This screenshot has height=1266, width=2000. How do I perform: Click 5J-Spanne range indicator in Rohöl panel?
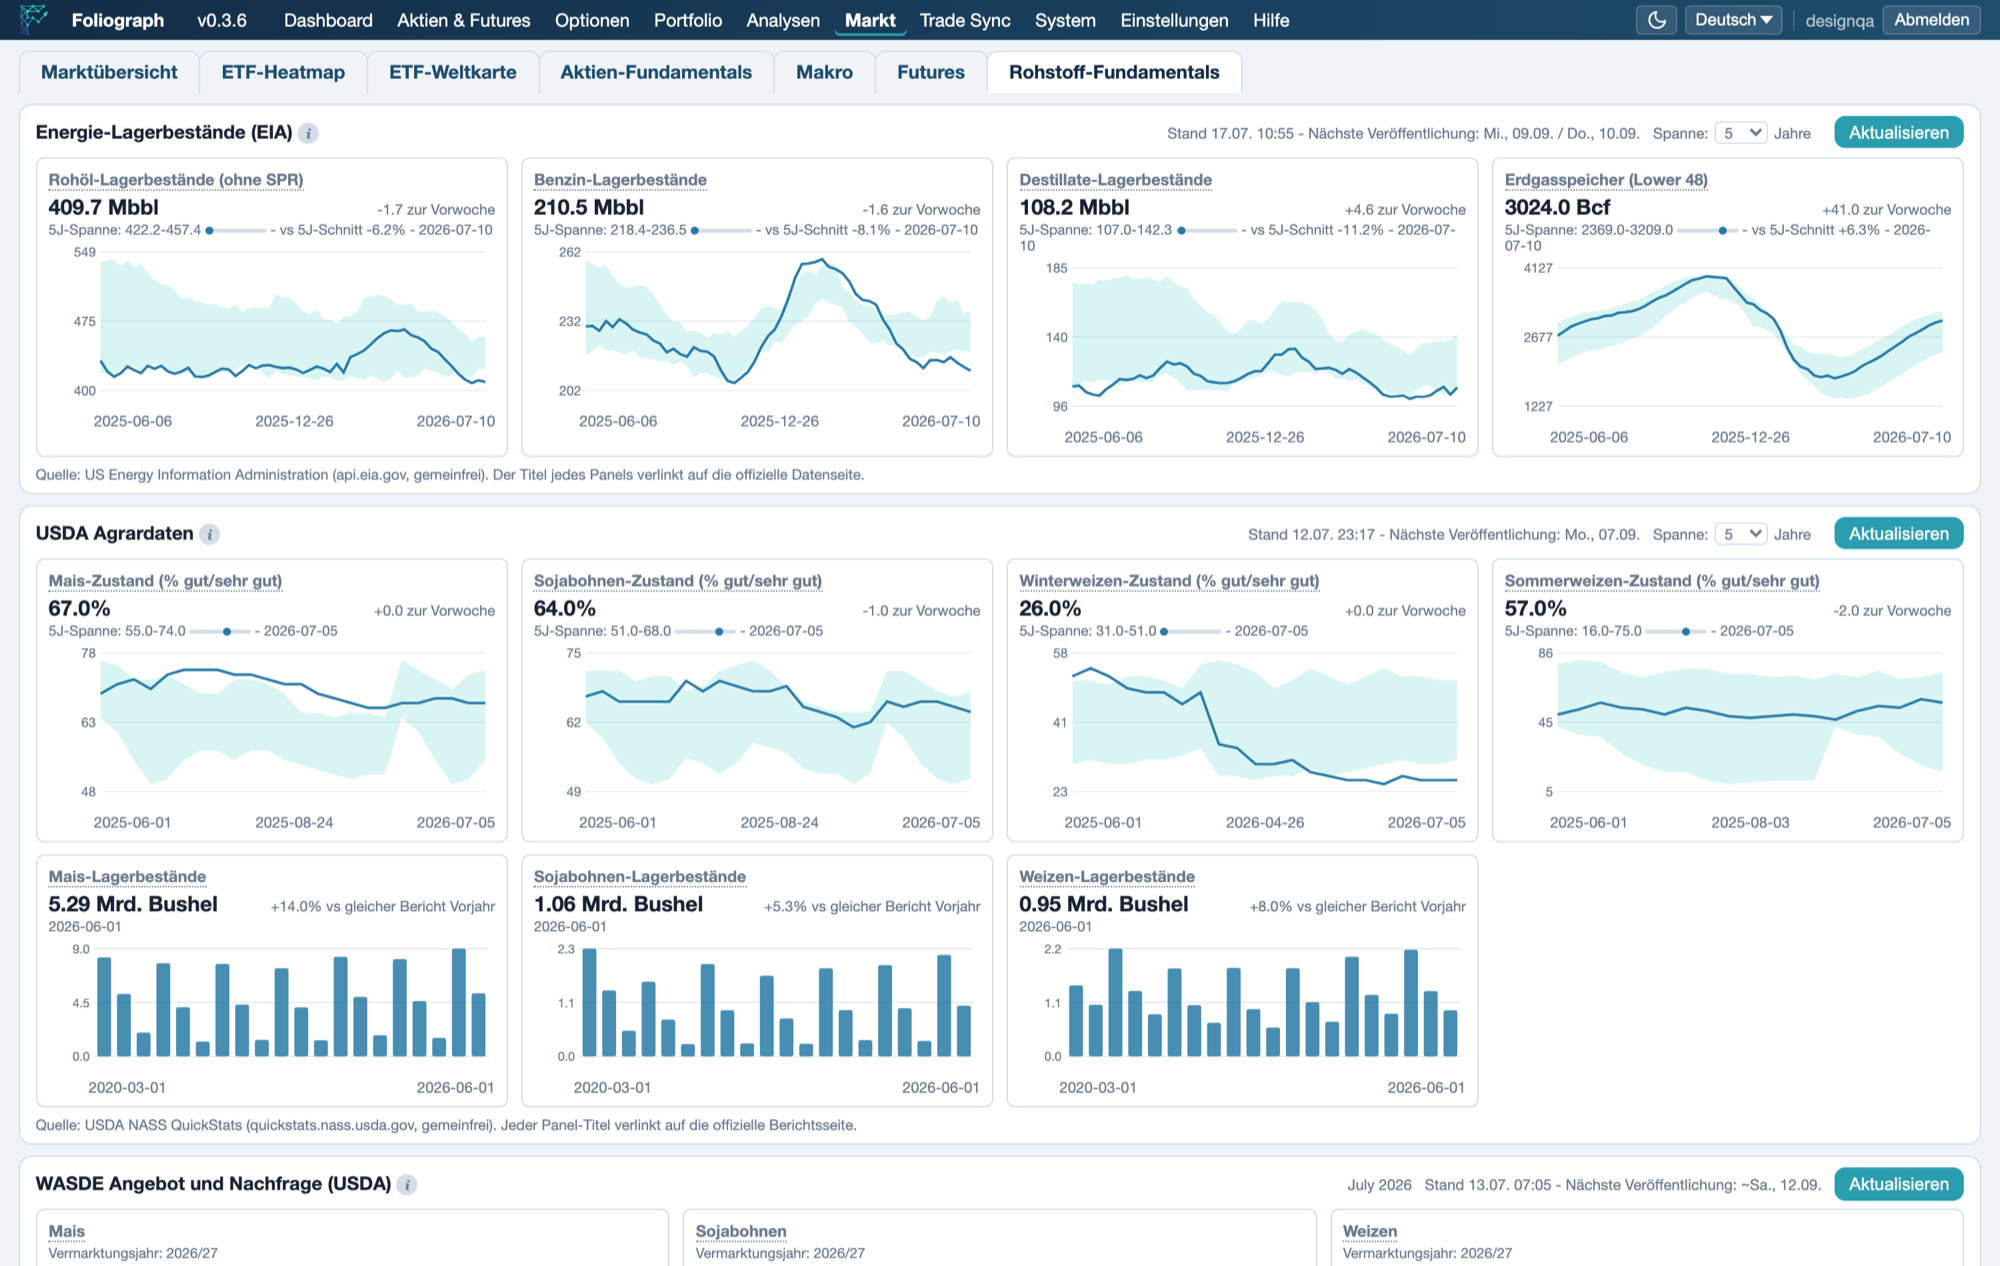point(236,230)
